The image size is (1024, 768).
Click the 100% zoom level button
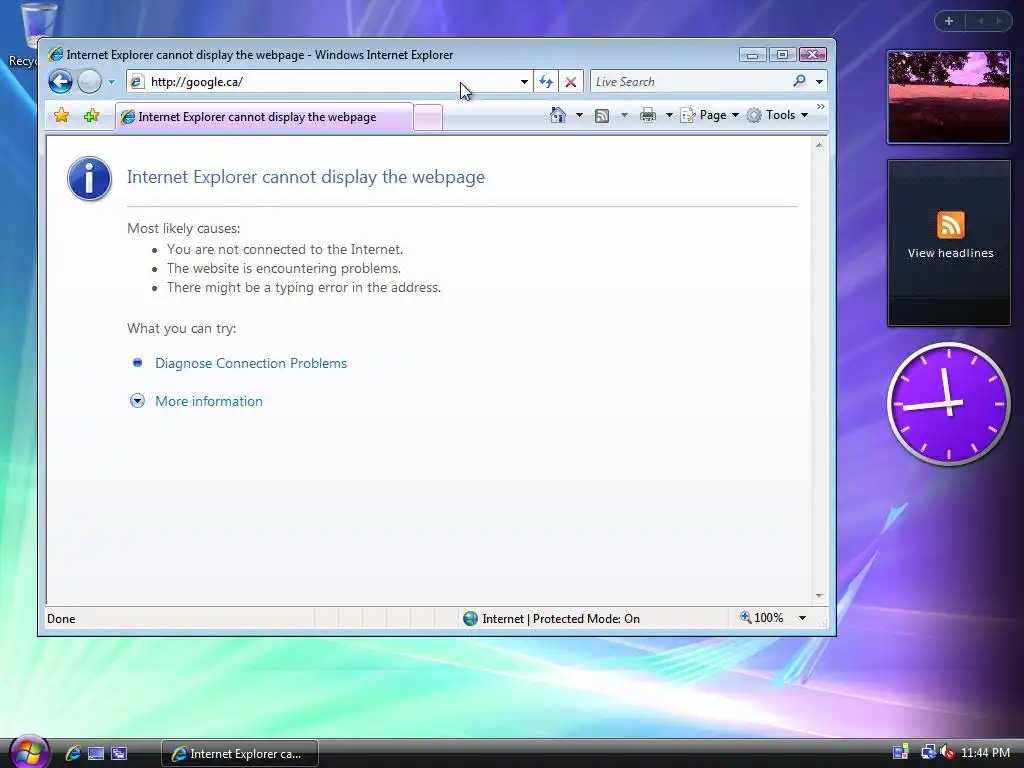(761, 618)
